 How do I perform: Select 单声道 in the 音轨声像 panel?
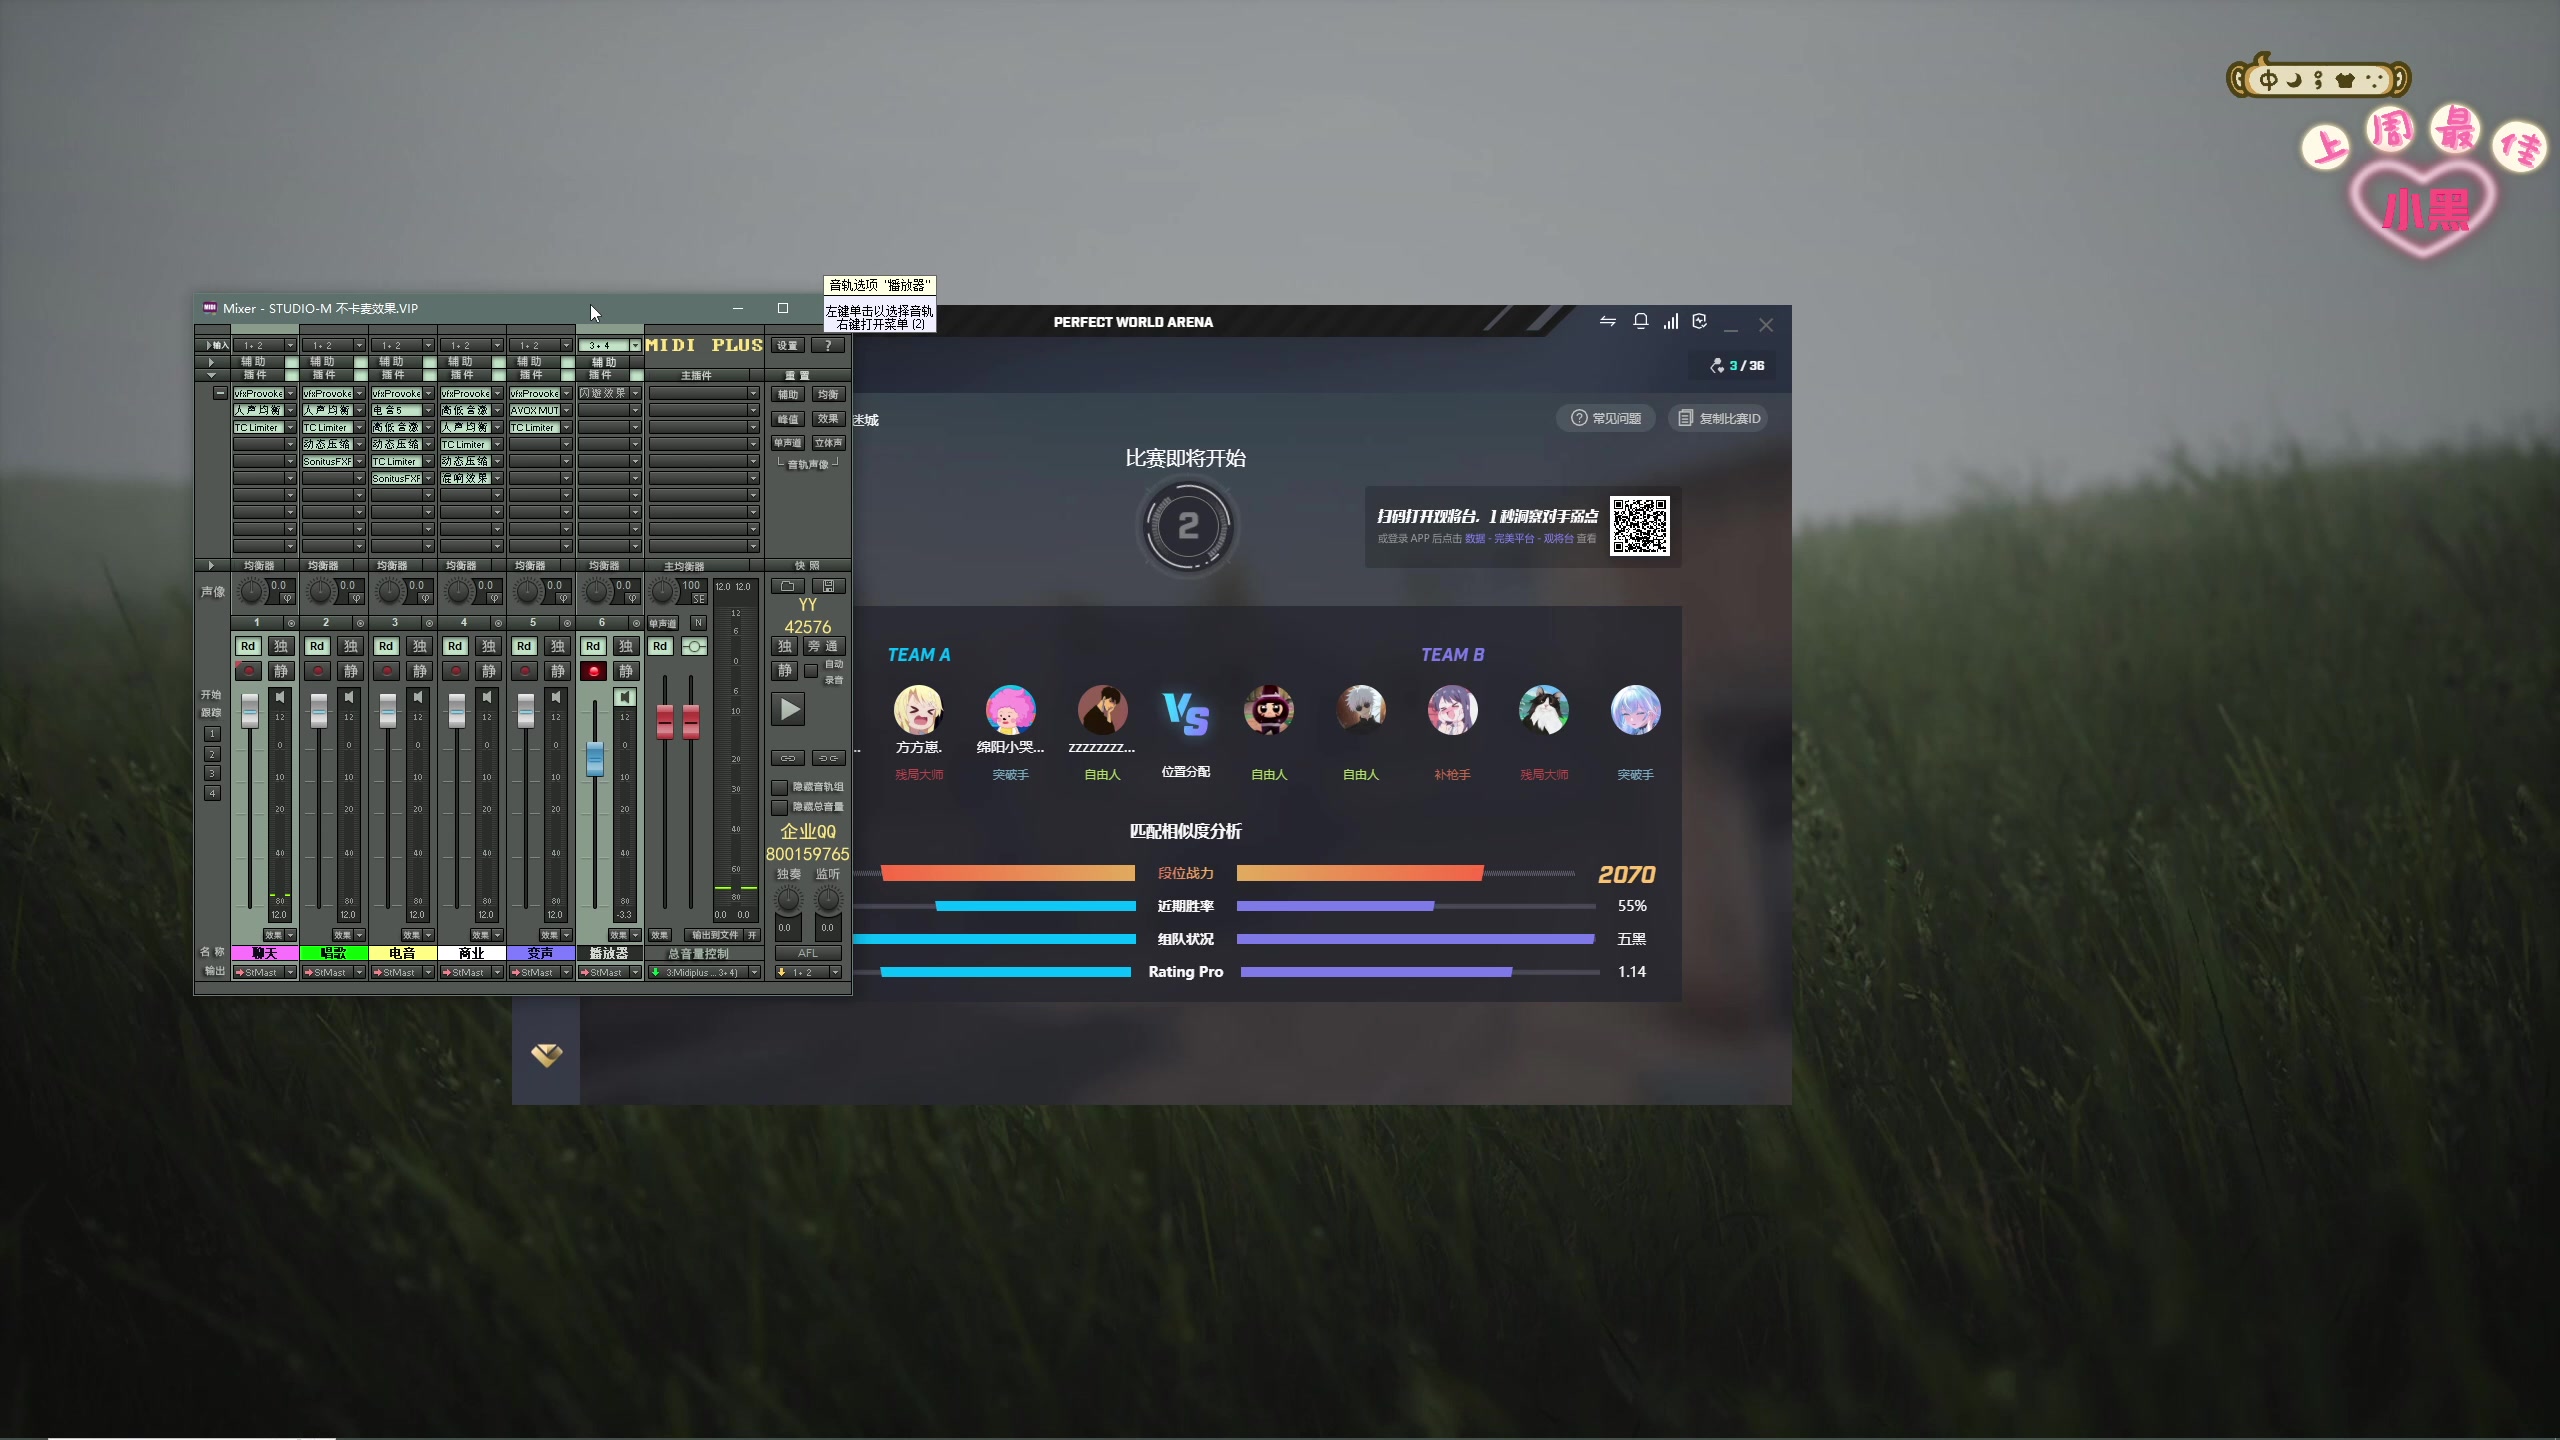click(788, 443)
